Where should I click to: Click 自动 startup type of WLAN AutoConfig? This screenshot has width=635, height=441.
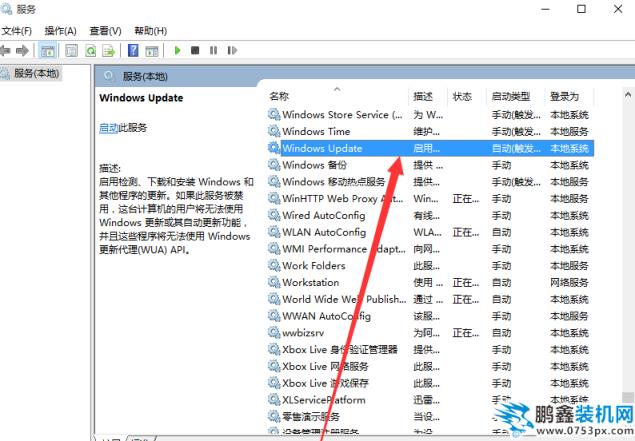click(501, 232)
